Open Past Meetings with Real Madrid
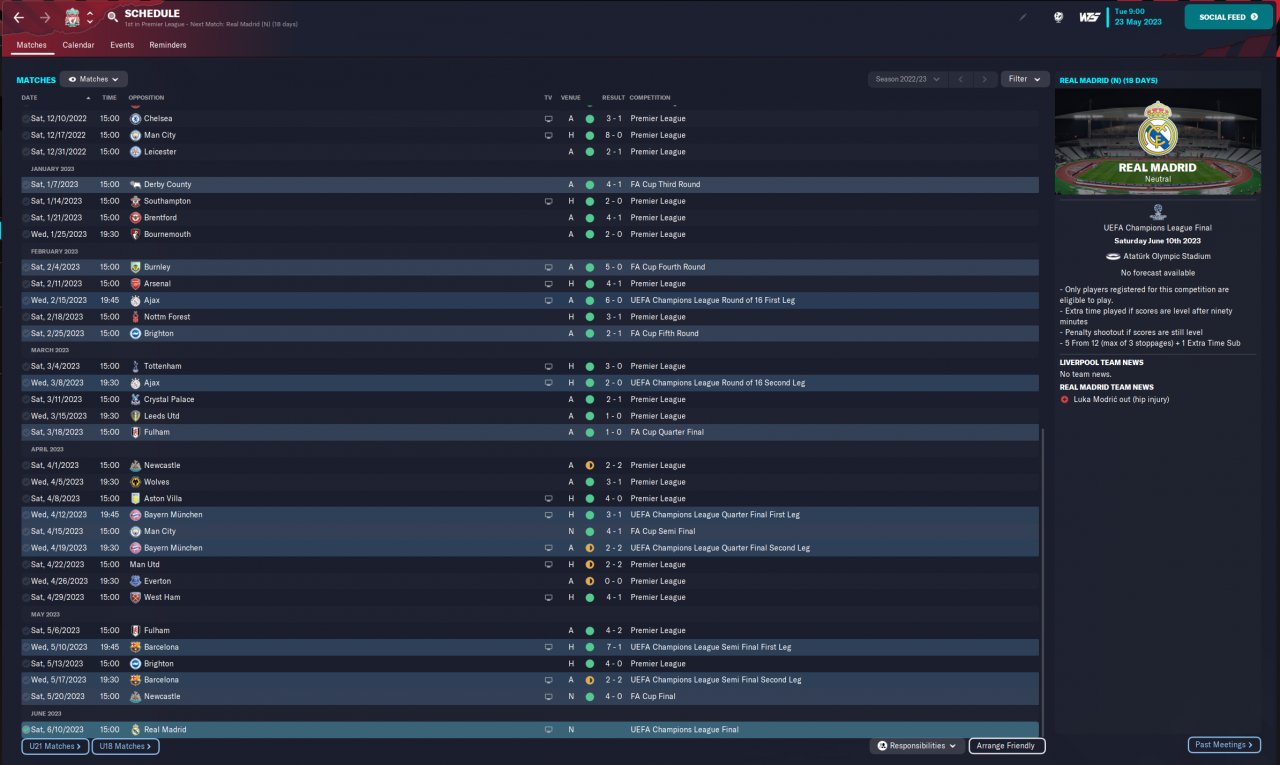This screenshot has width=1280, height=765. (x=1224, y=745)
